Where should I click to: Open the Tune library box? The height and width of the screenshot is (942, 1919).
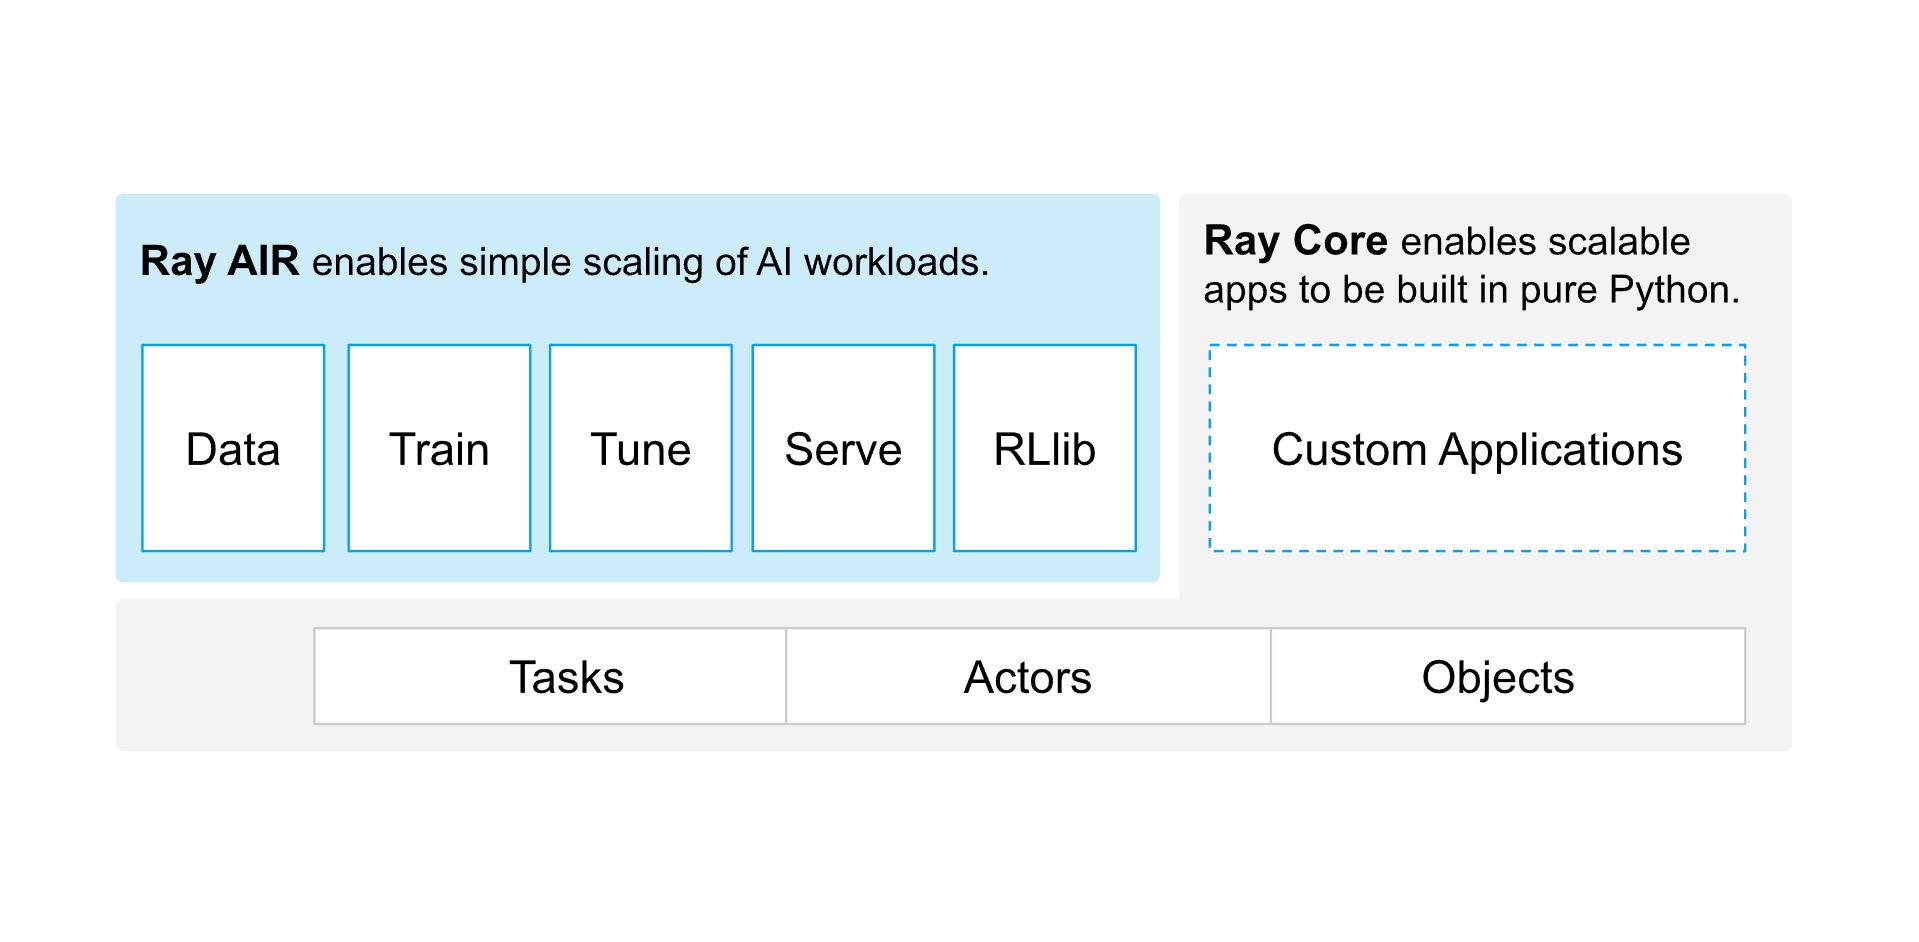(640, 448)
